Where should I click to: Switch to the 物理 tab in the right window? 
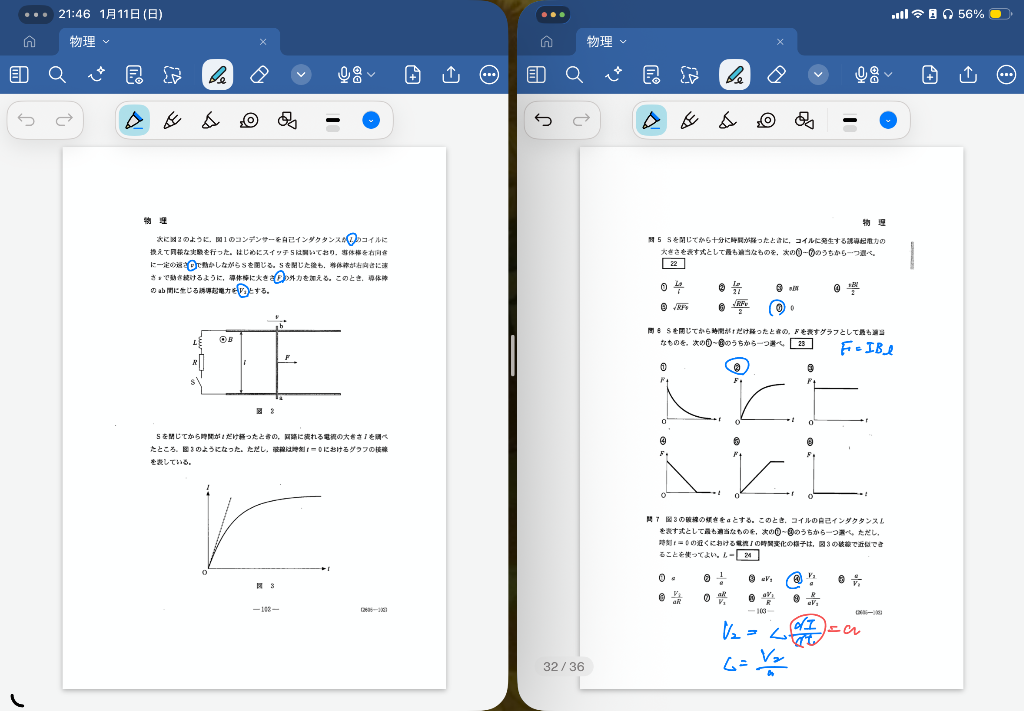pyautogui.click(x=600, y=42)
